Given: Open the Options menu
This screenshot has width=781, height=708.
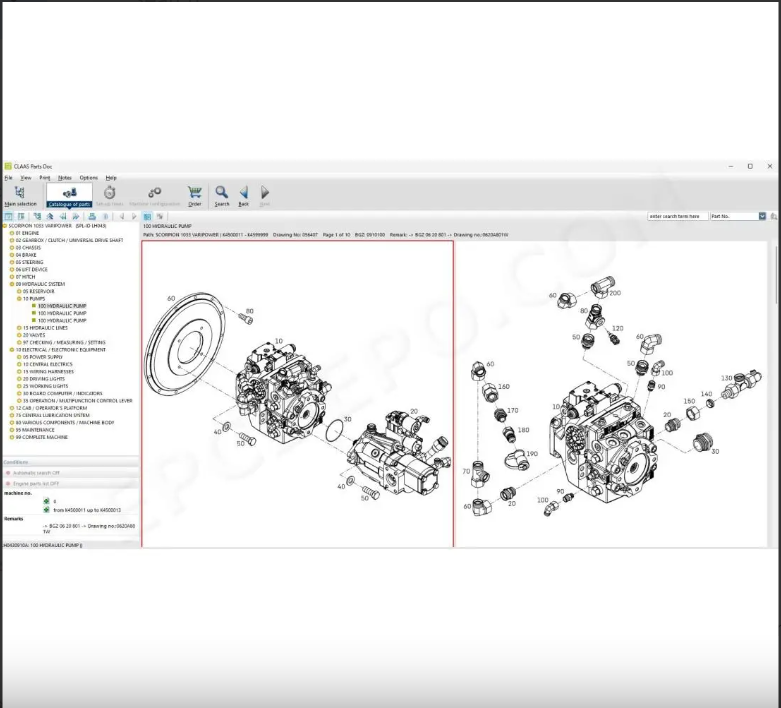Looking at the screenshot, I should click(x=88, y=178).
